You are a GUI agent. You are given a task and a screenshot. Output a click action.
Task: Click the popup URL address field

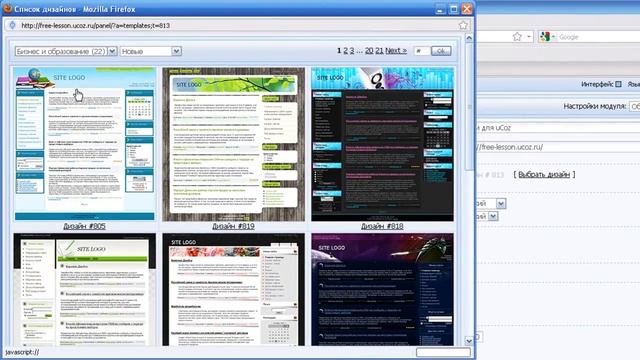pyautogui.click(x=237, y=25)
